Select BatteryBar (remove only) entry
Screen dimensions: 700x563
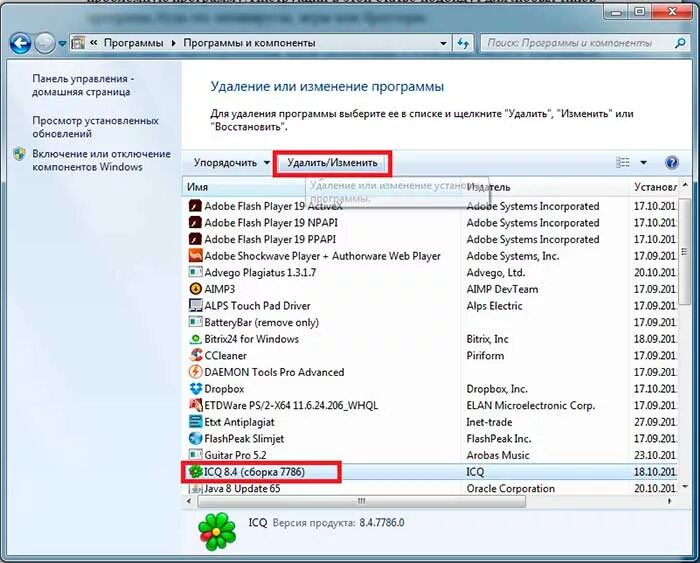click(x=261, y=322)
